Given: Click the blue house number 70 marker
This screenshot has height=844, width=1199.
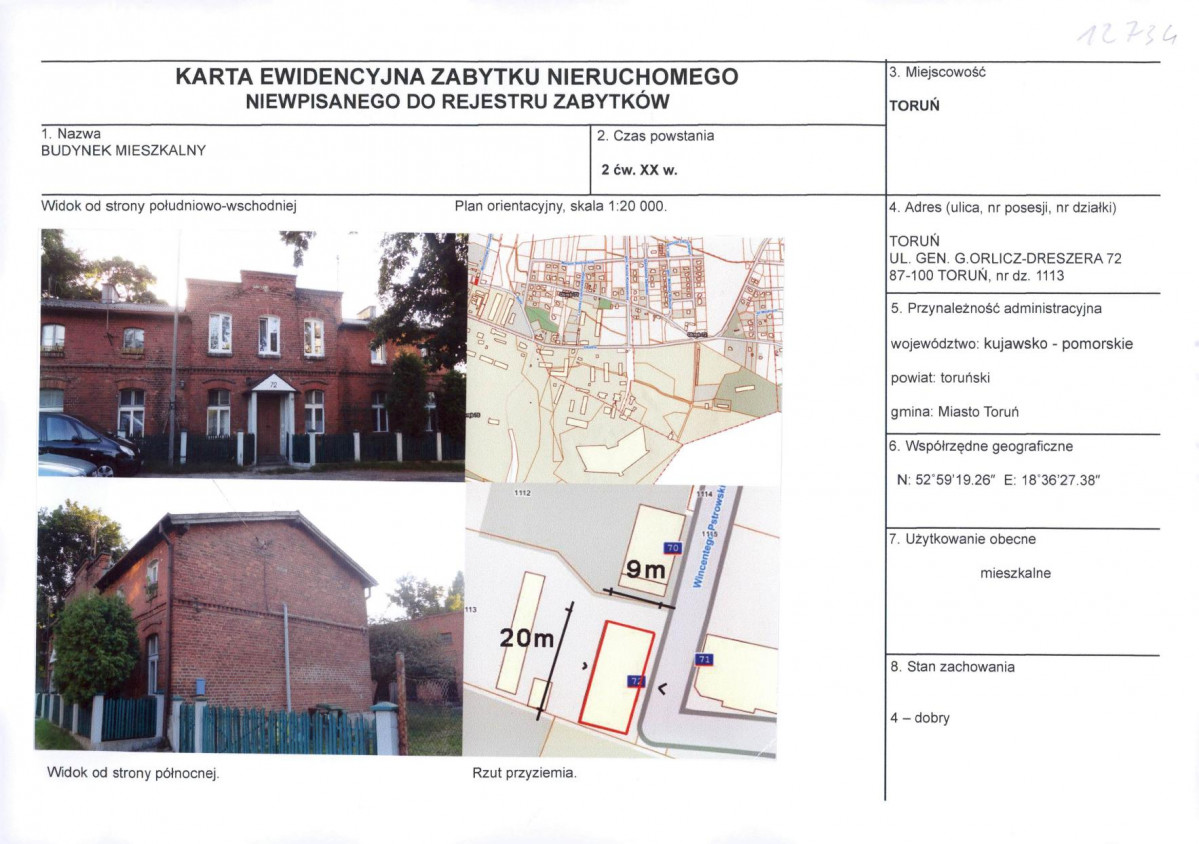Looking at the screenshot, I should pyautogui.click(x=672, y=548).
